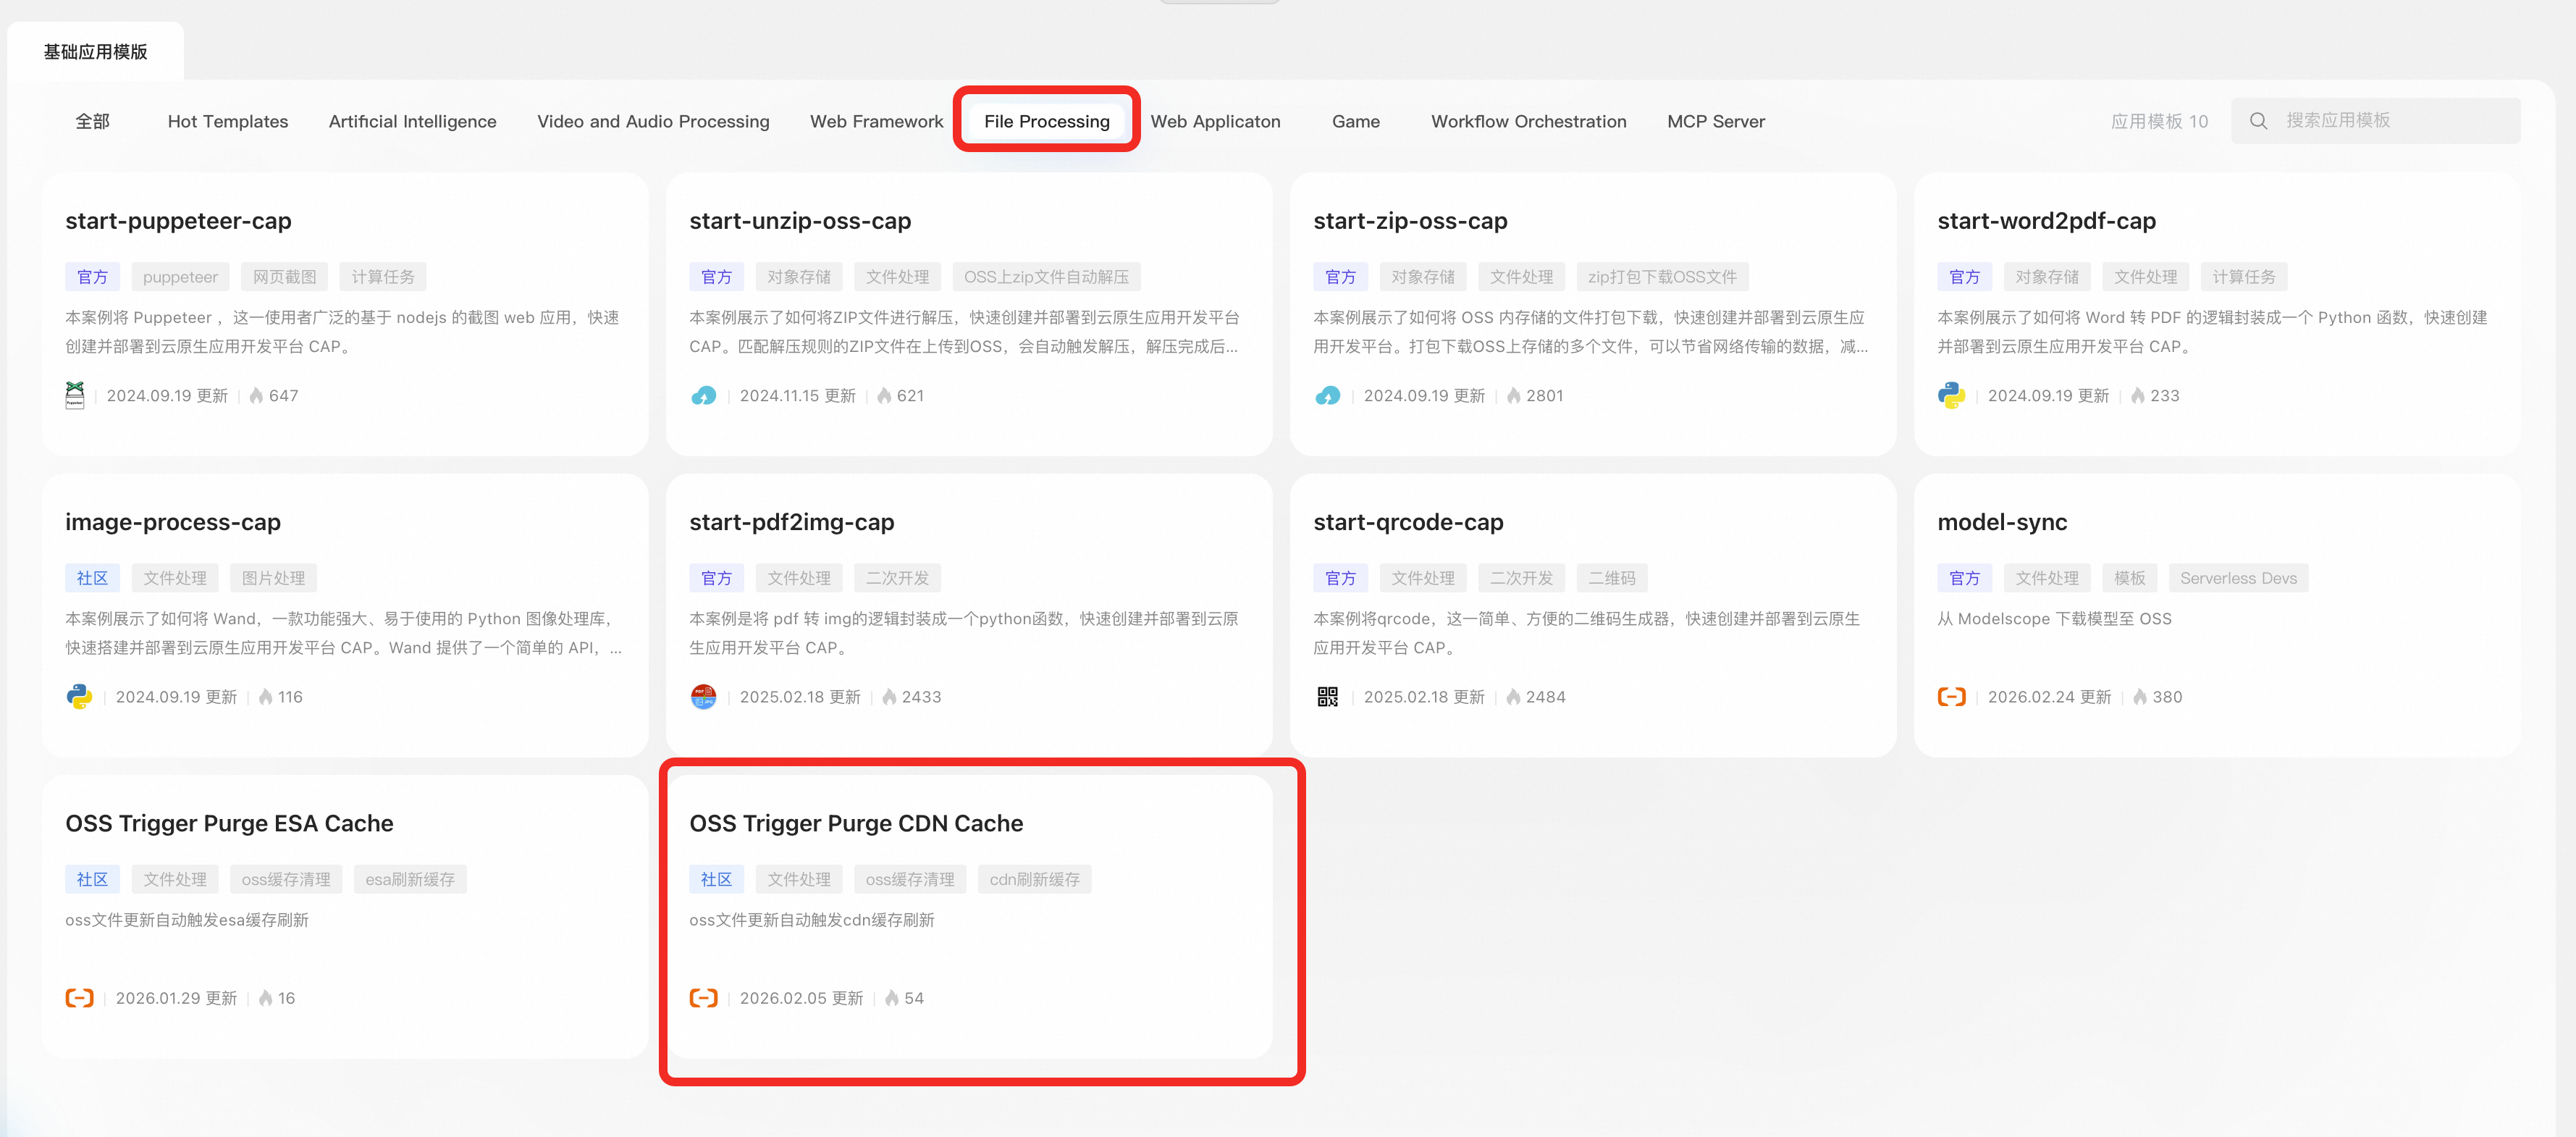Click the Python icon on start-word2pdf-cap card
2576x1137 pixels.
coord(1951,395)
